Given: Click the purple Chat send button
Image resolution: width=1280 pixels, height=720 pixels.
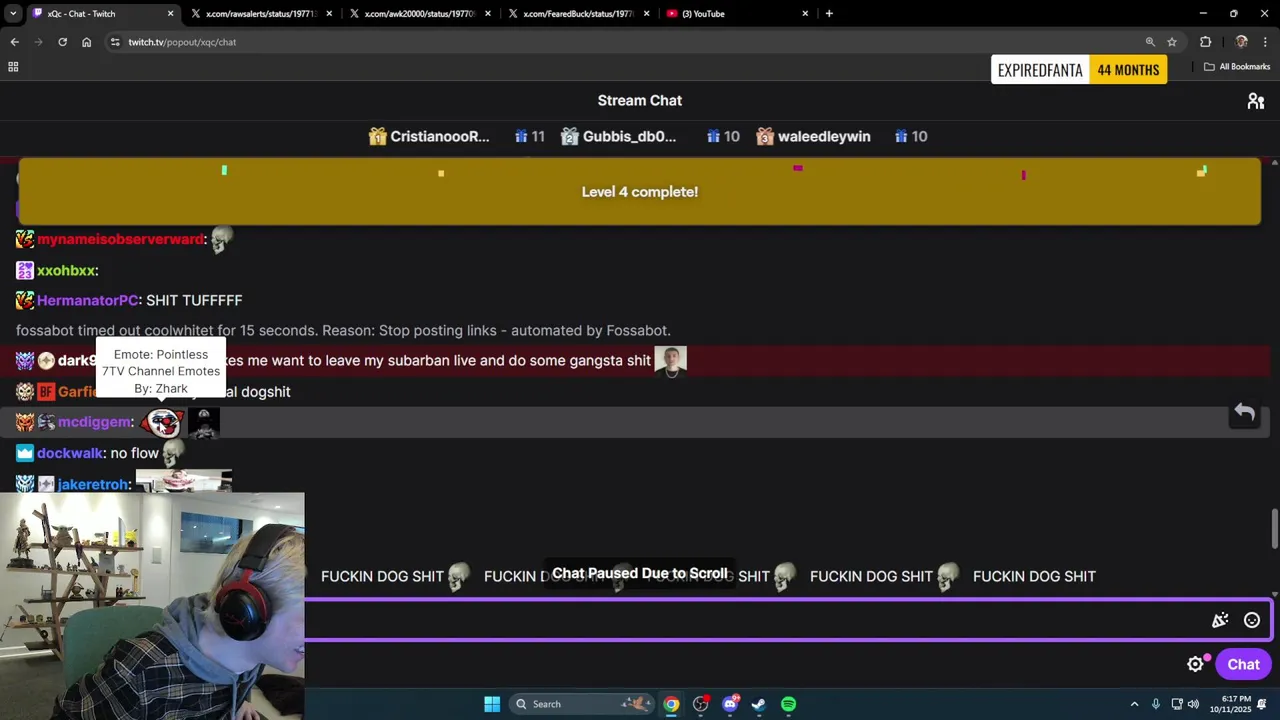Looking at the screenshot, I should click(x=1243, y=664).
